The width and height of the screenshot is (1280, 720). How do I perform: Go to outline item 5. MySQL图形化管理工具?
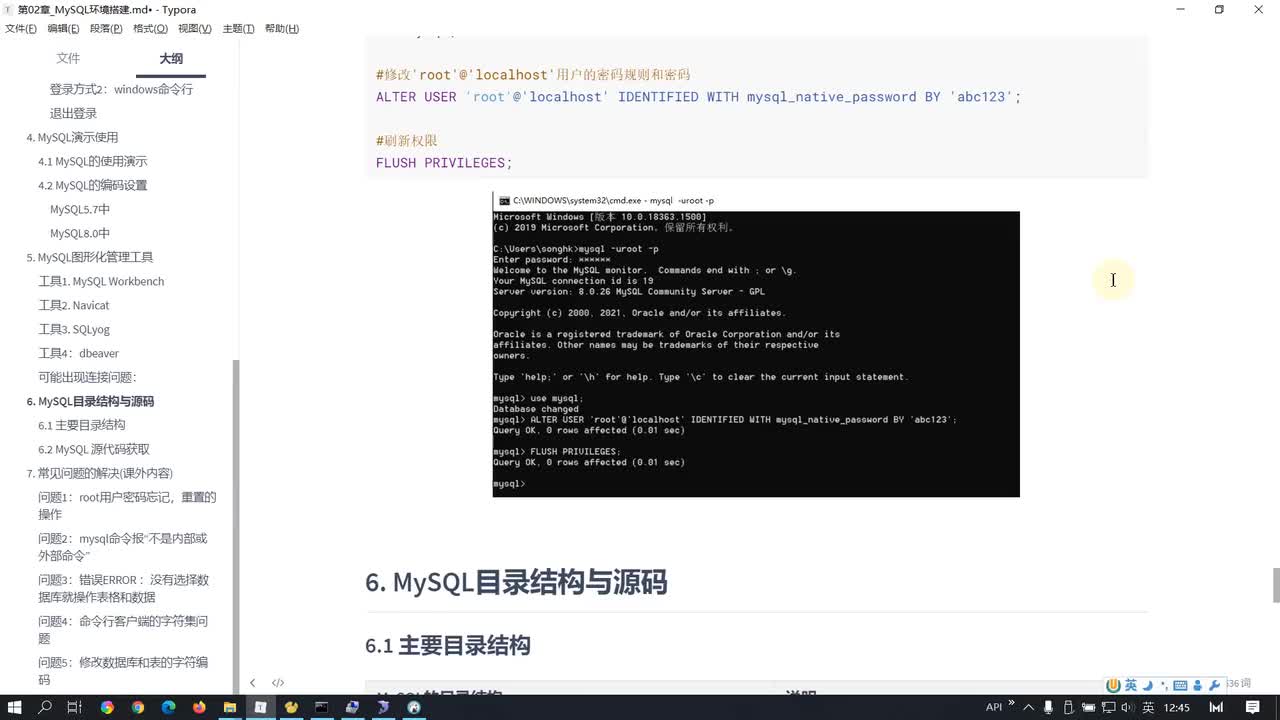click(90, 257)
